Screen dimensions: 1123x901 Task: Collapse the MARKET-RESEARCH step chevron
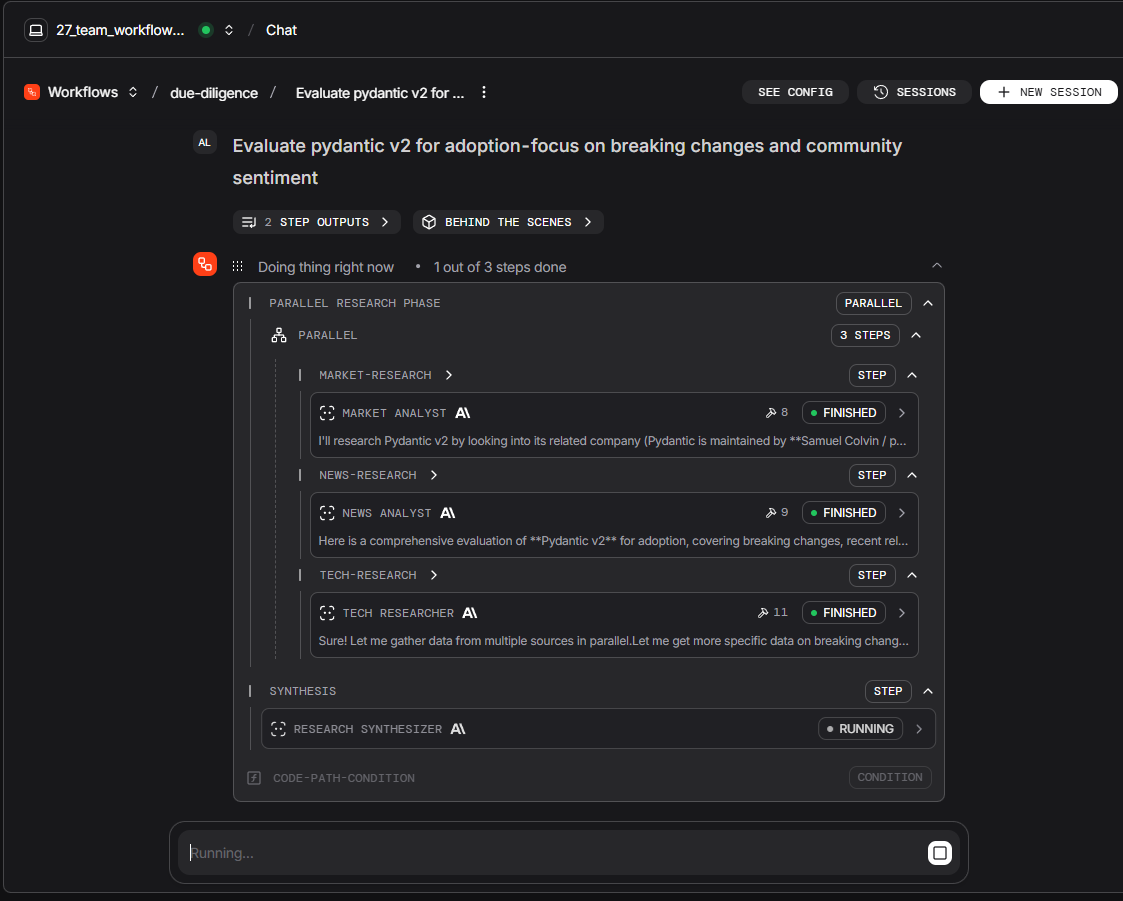912,375
